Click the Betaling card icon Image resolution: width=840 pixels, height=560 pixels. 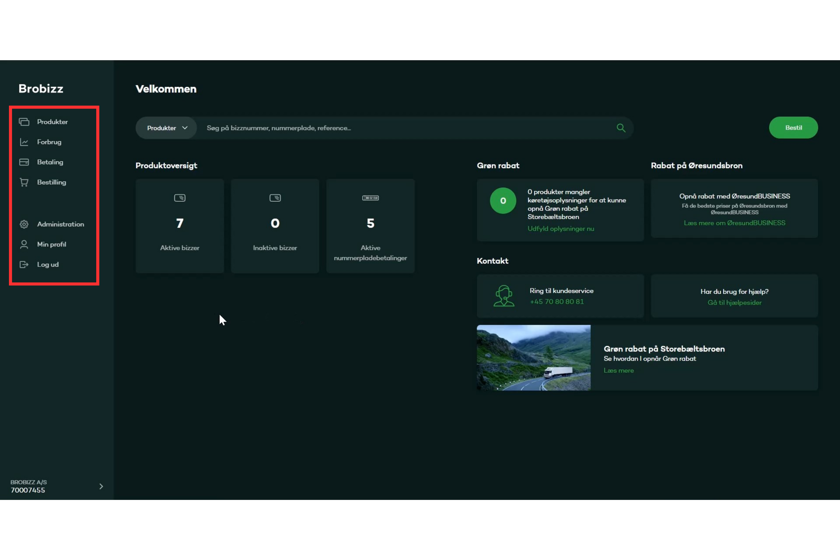pyautogui.click(x=24, y=162)
